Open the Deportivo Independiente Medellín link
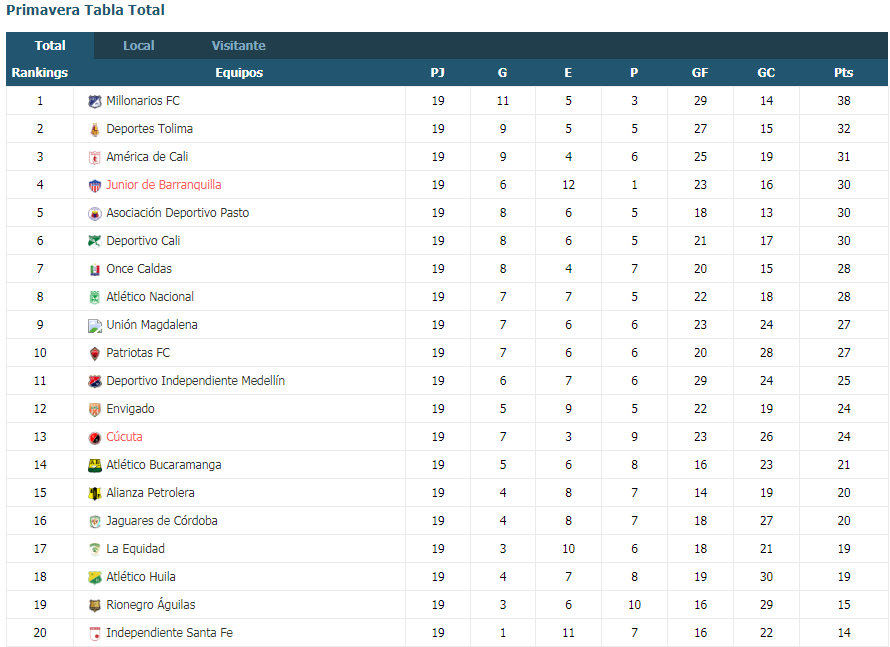Screen dimensions: 890x647 tap(196, 381)
